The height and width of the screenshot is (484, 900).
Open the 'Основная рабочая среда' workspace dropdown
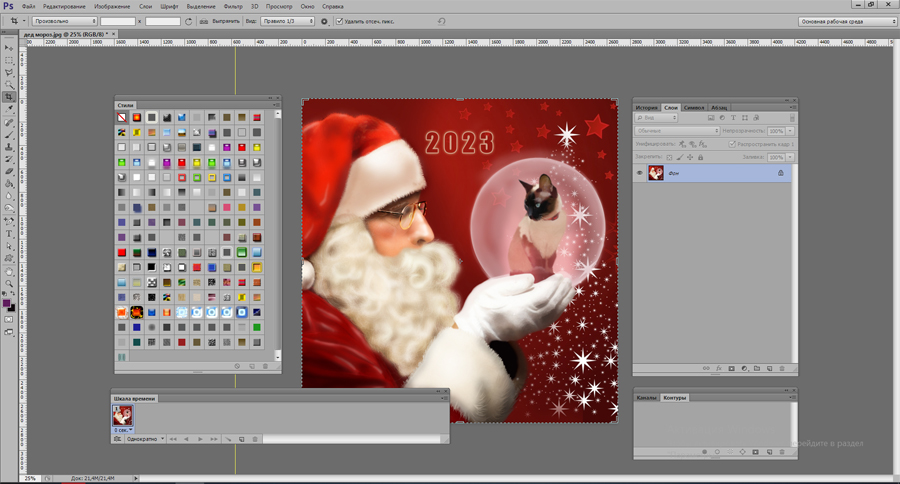pos(849,21)
